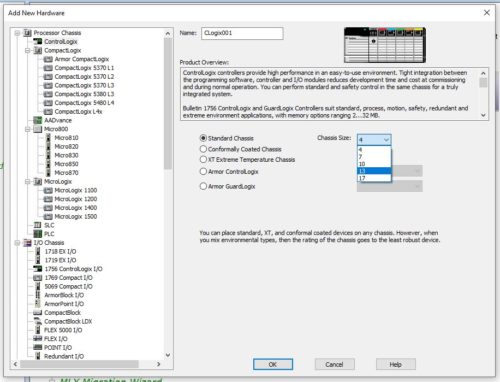The image size is (500, 382).
Task: Click the AADvance chassis icon
Action: point(38,120)
